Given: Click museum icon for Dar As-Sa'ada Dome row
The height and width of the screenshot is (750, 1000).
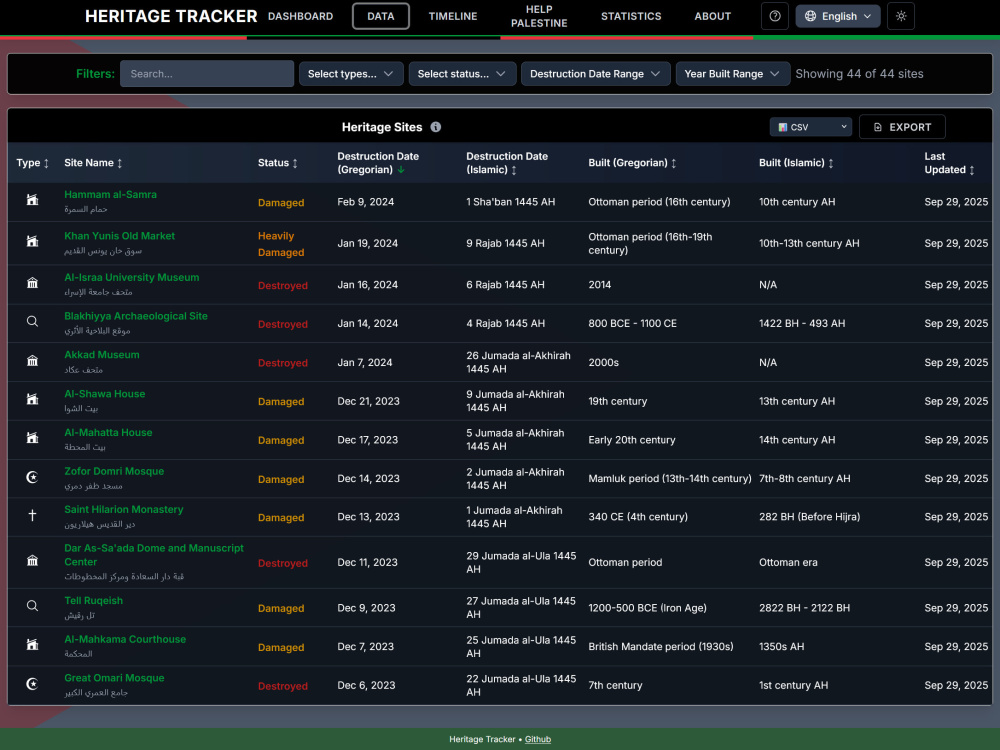Looking at the screenshot, I should 32,561.
